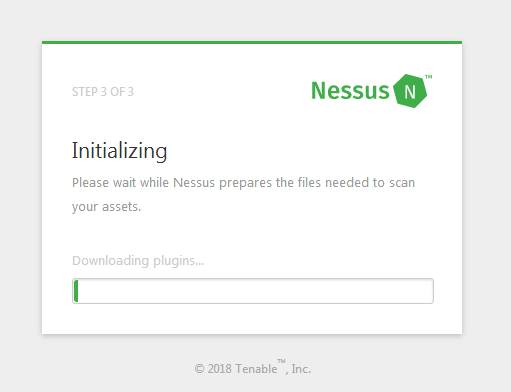Click the word Nessus in the description
The width and height of the screenshot is (511, 392).
point(194,183)
